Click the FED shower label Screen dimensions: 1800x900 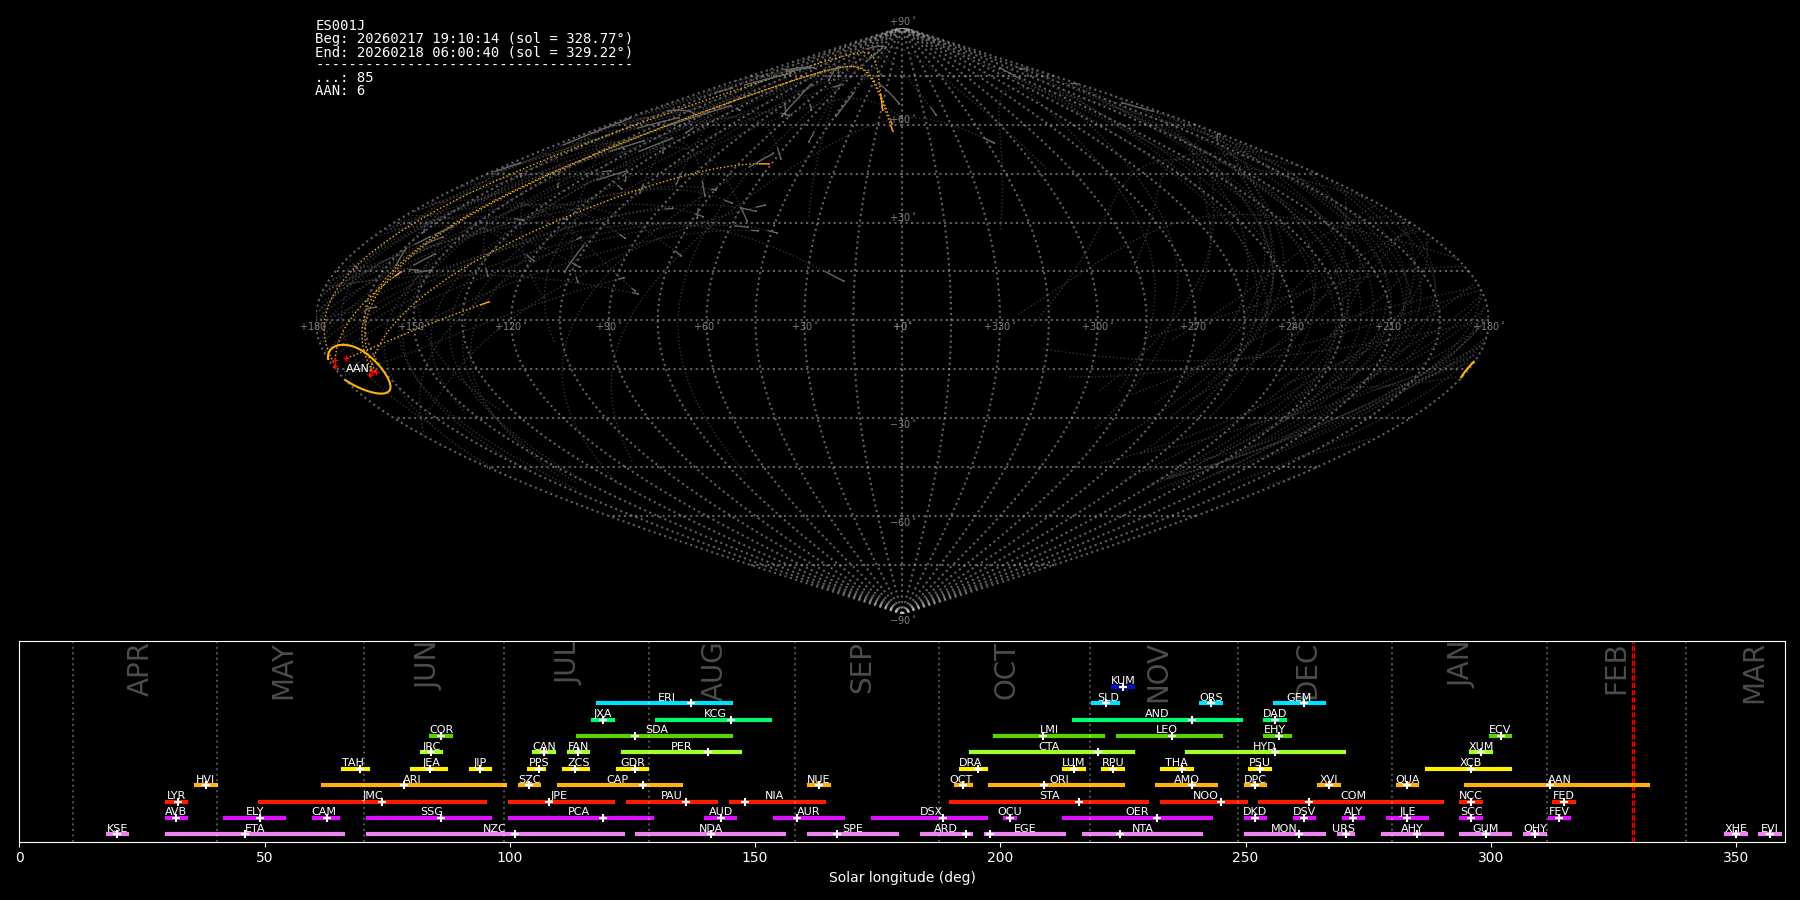(1563, 796)
